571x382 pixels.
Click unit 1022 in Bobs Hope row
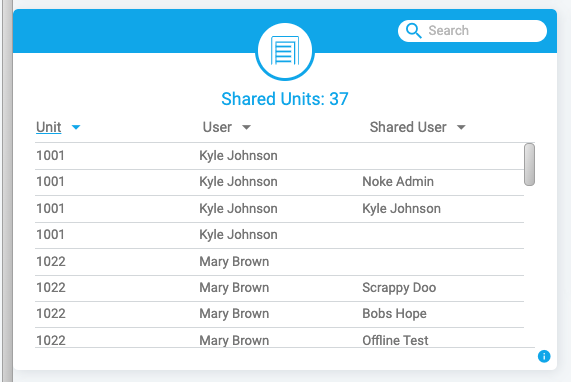[51, 314]
